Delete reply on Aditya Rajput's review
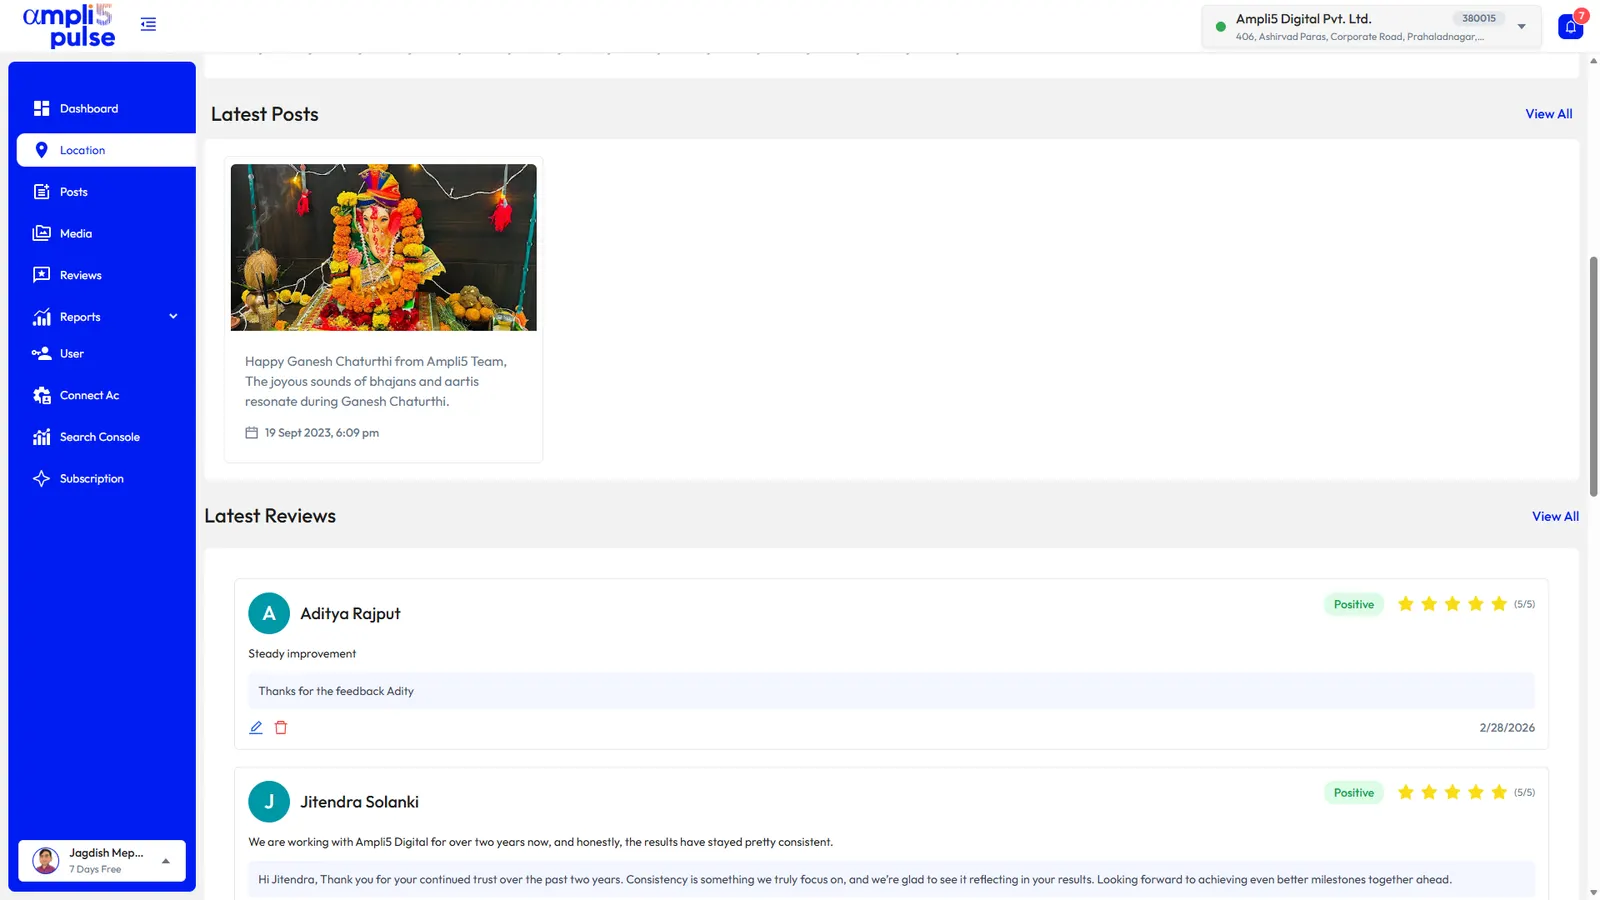The height and width of the screenshot is (900, 1600). [281, 728]
